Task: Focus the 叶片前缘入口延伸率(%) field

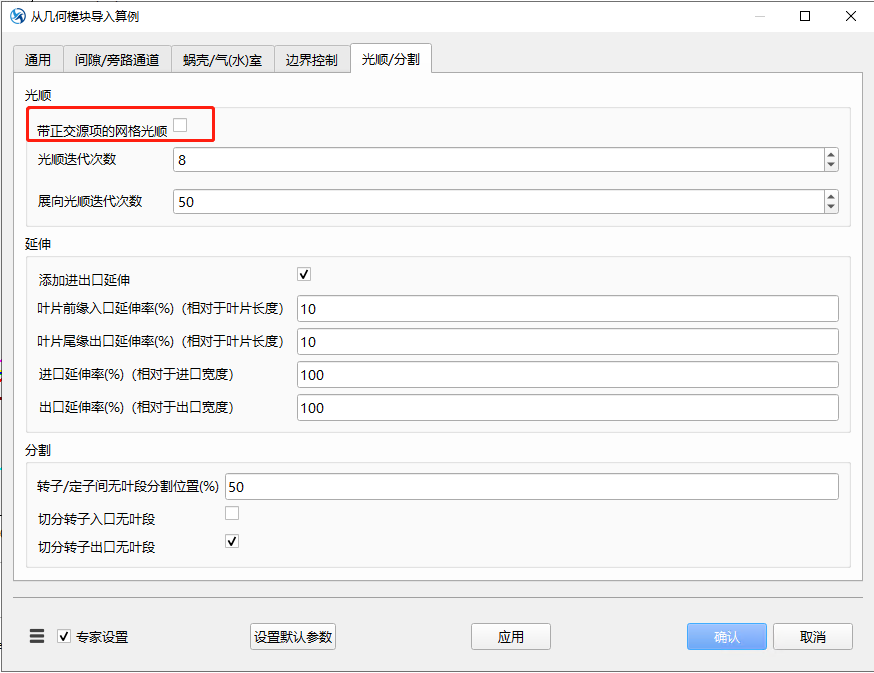Action: (x=567, y=309)
